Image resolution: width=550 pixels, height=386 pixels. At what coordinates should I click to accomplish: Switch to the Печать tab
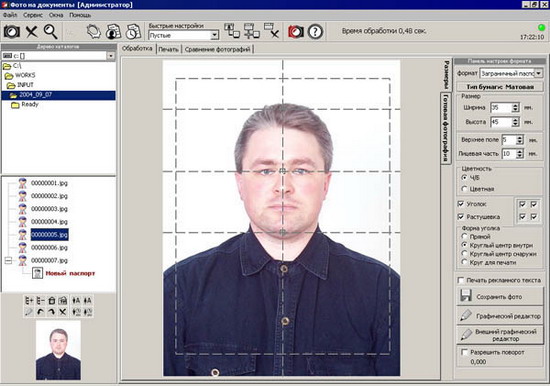[168, 49]
